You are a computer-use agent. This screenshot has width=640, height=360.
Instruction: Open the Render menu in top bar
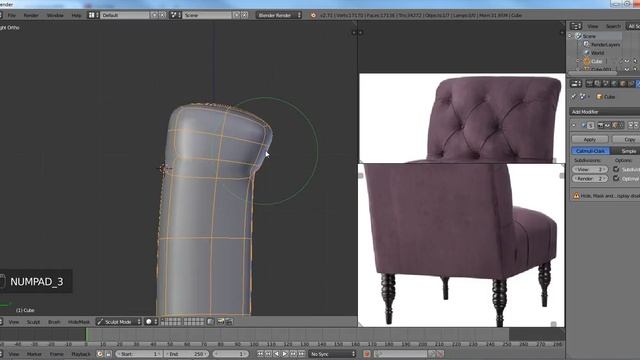click(x=31, y=15)
